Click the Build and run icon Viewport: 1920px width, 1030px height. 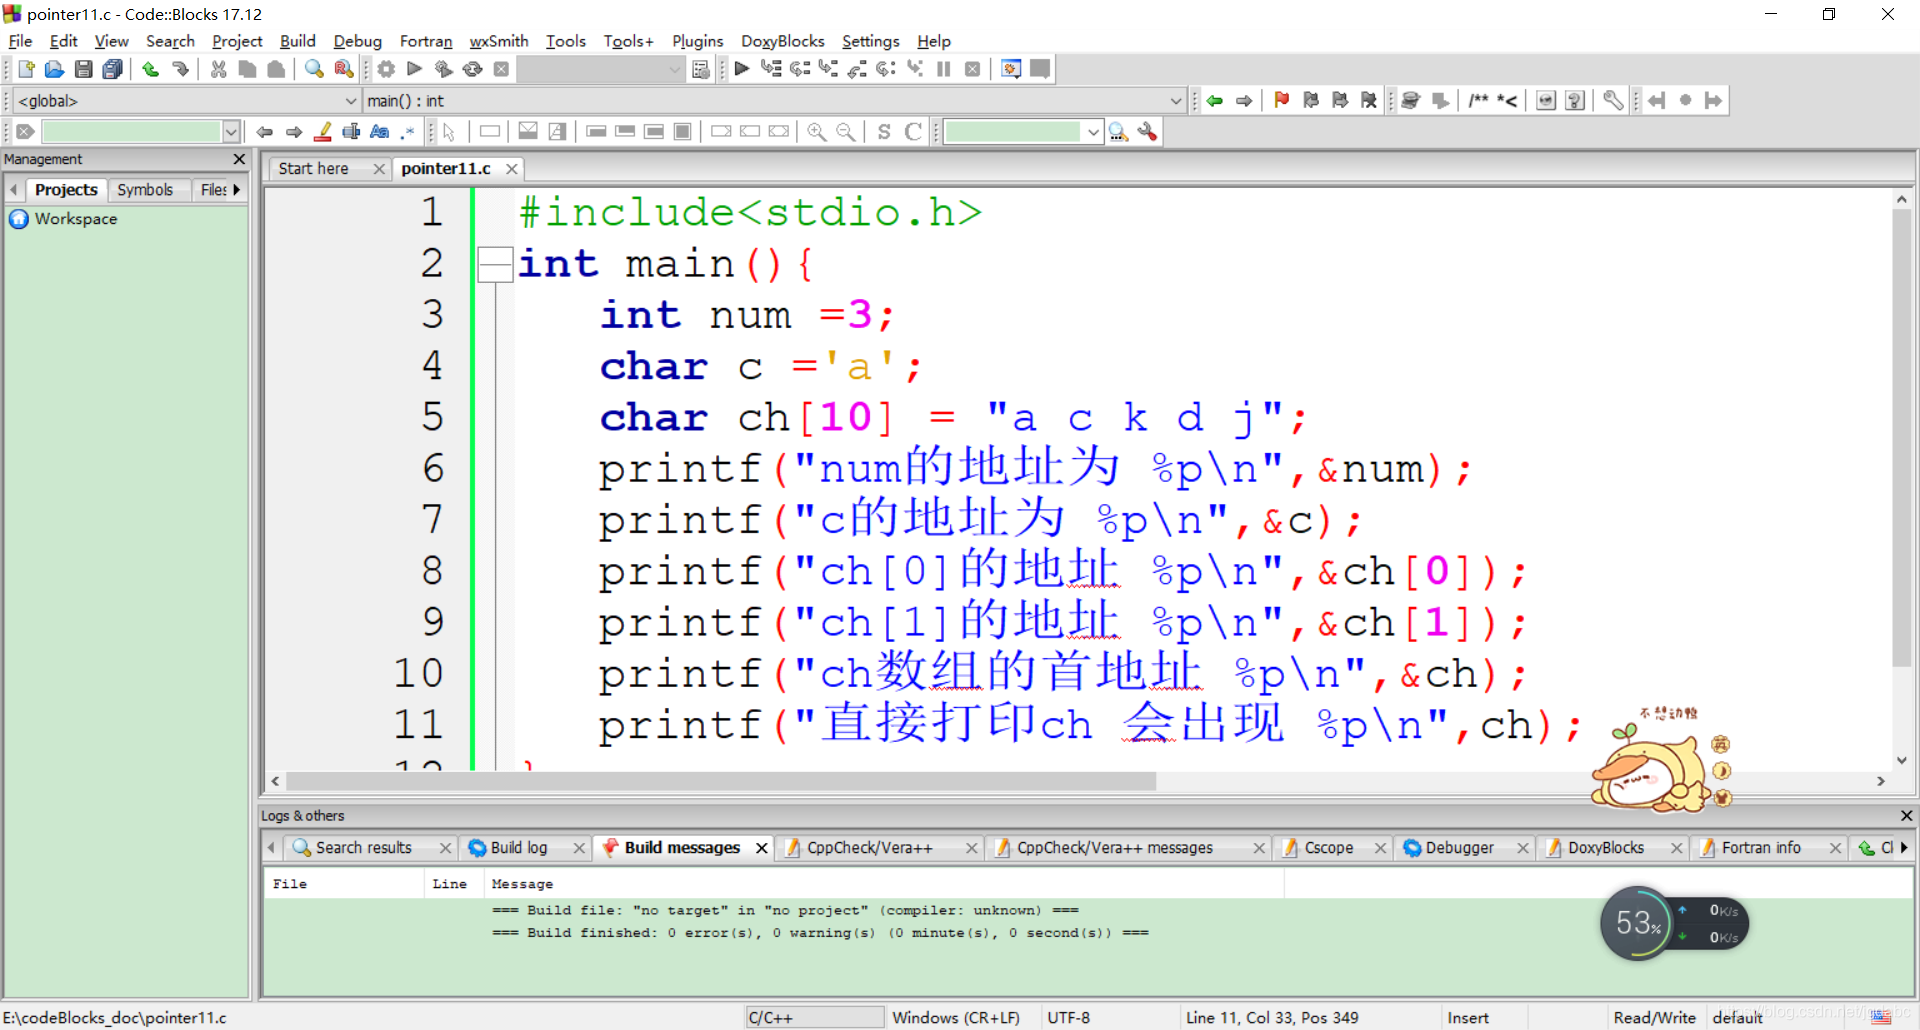pos(443,69)
